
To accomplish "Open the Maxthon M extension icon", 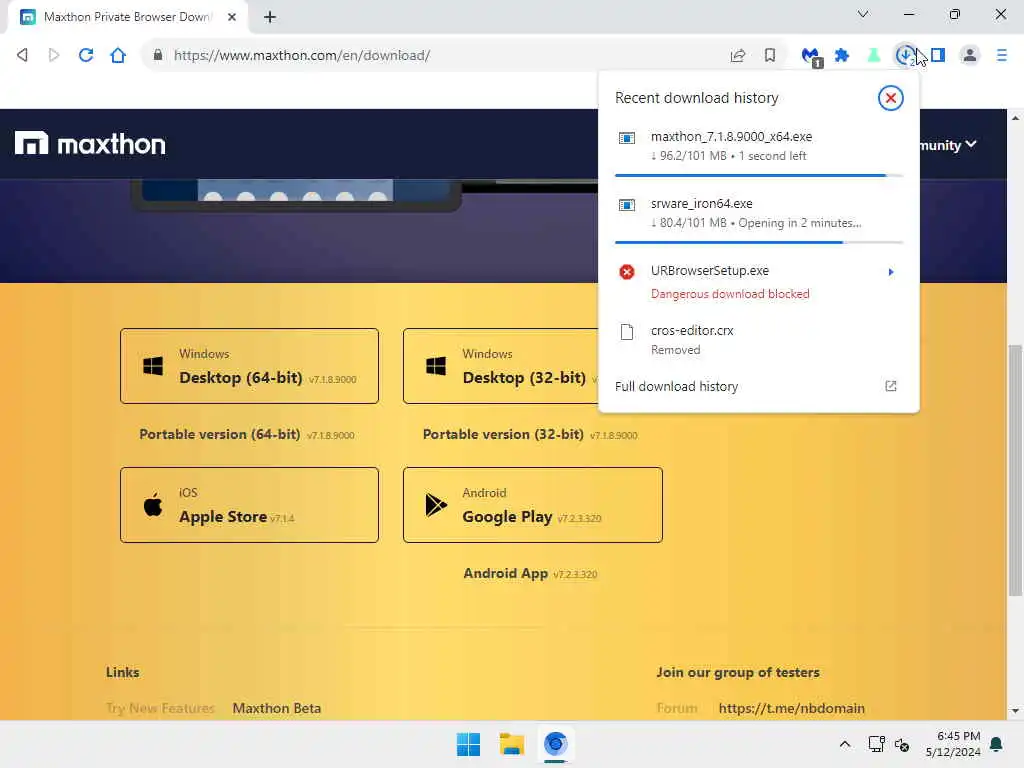I will (x=811, y=57).
